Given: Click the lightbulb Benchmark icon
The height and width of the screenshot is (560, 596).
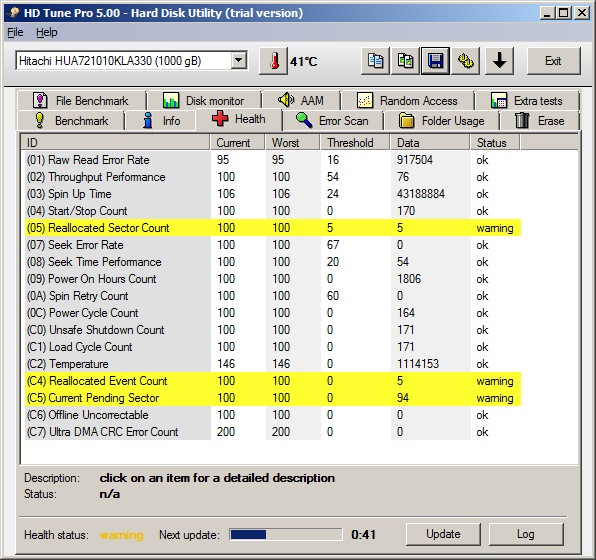Looking at the screenshot, I should 40,121.
